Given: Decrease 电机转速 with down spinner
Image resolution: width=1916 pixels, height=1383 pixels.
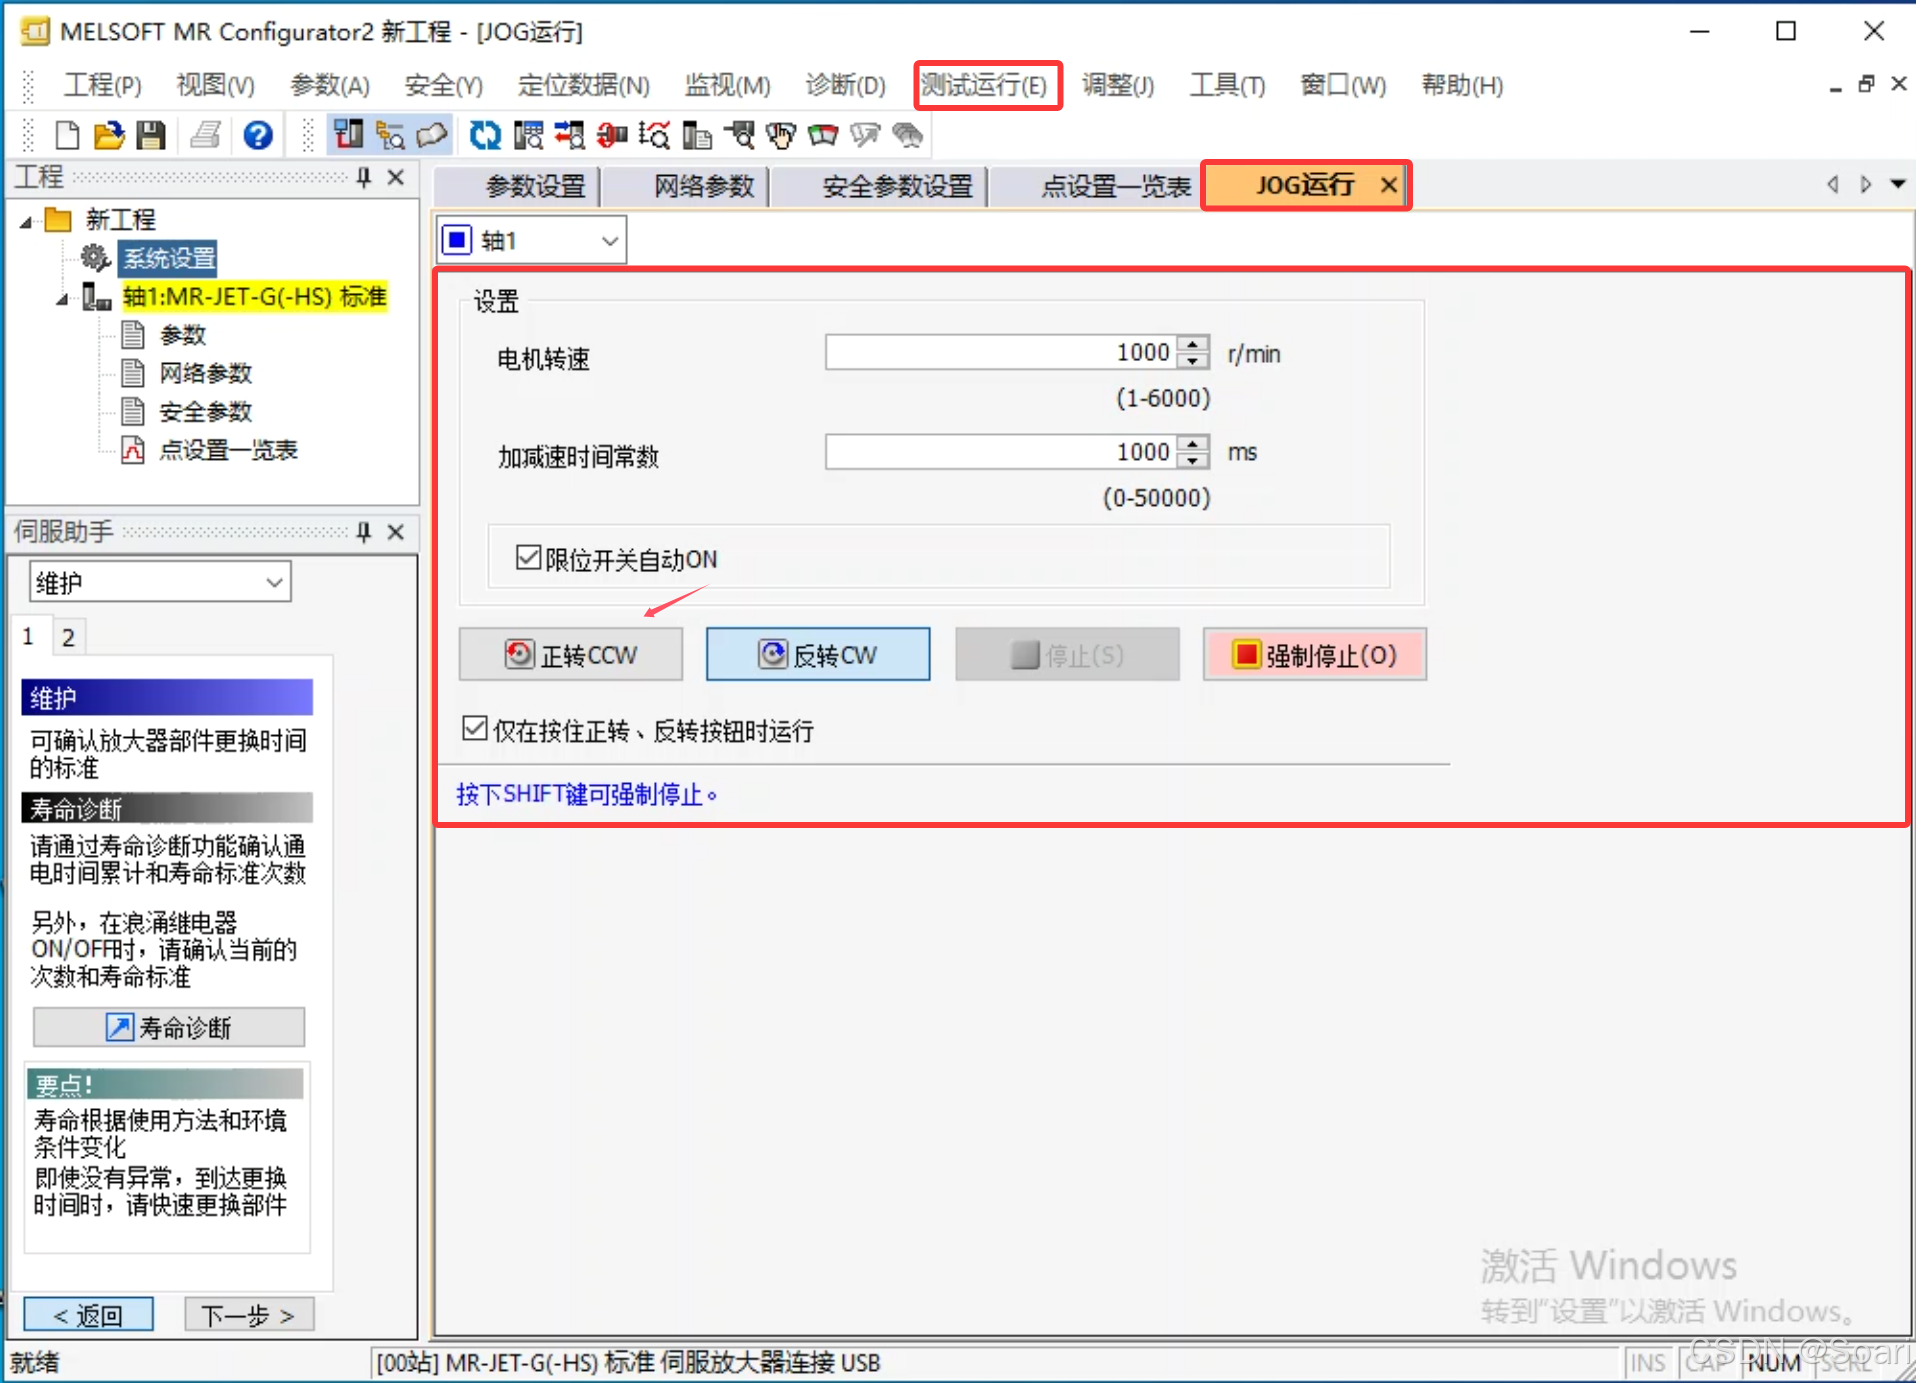Looking at the screenshot, I should [x=1192, y=360].
